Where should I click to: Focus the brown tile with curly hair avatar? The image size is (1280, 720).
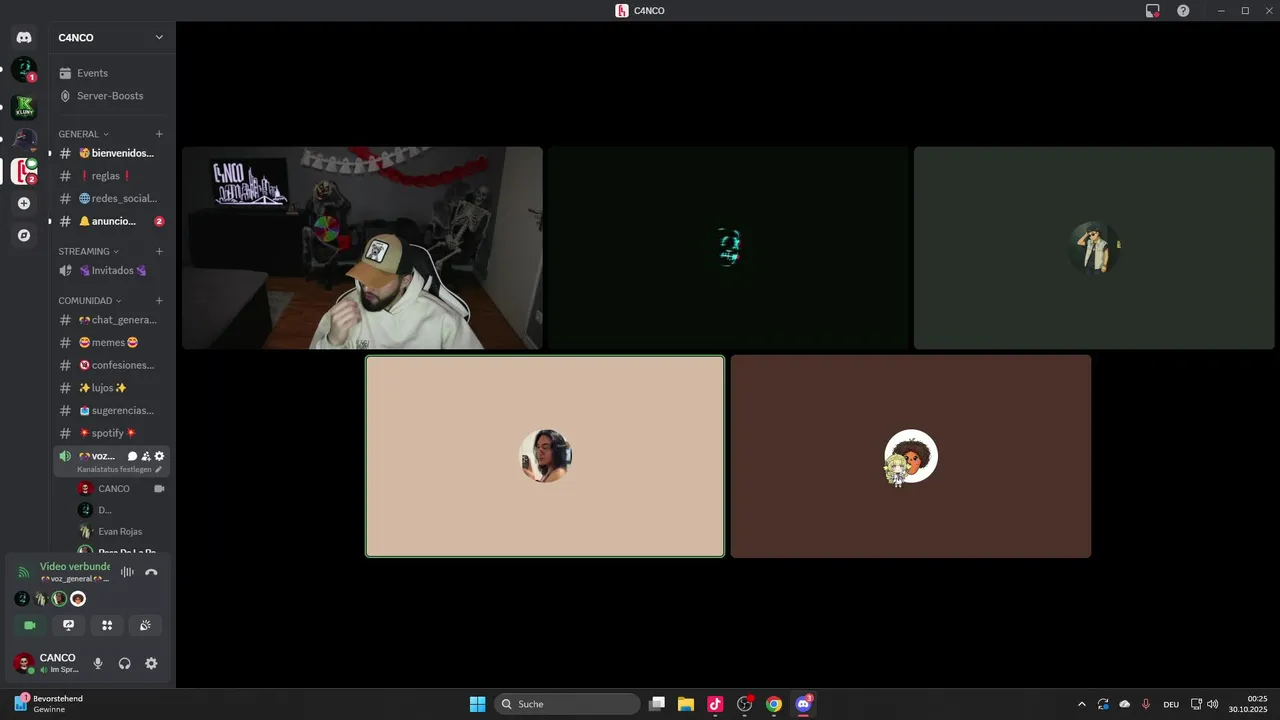point(911,456)
